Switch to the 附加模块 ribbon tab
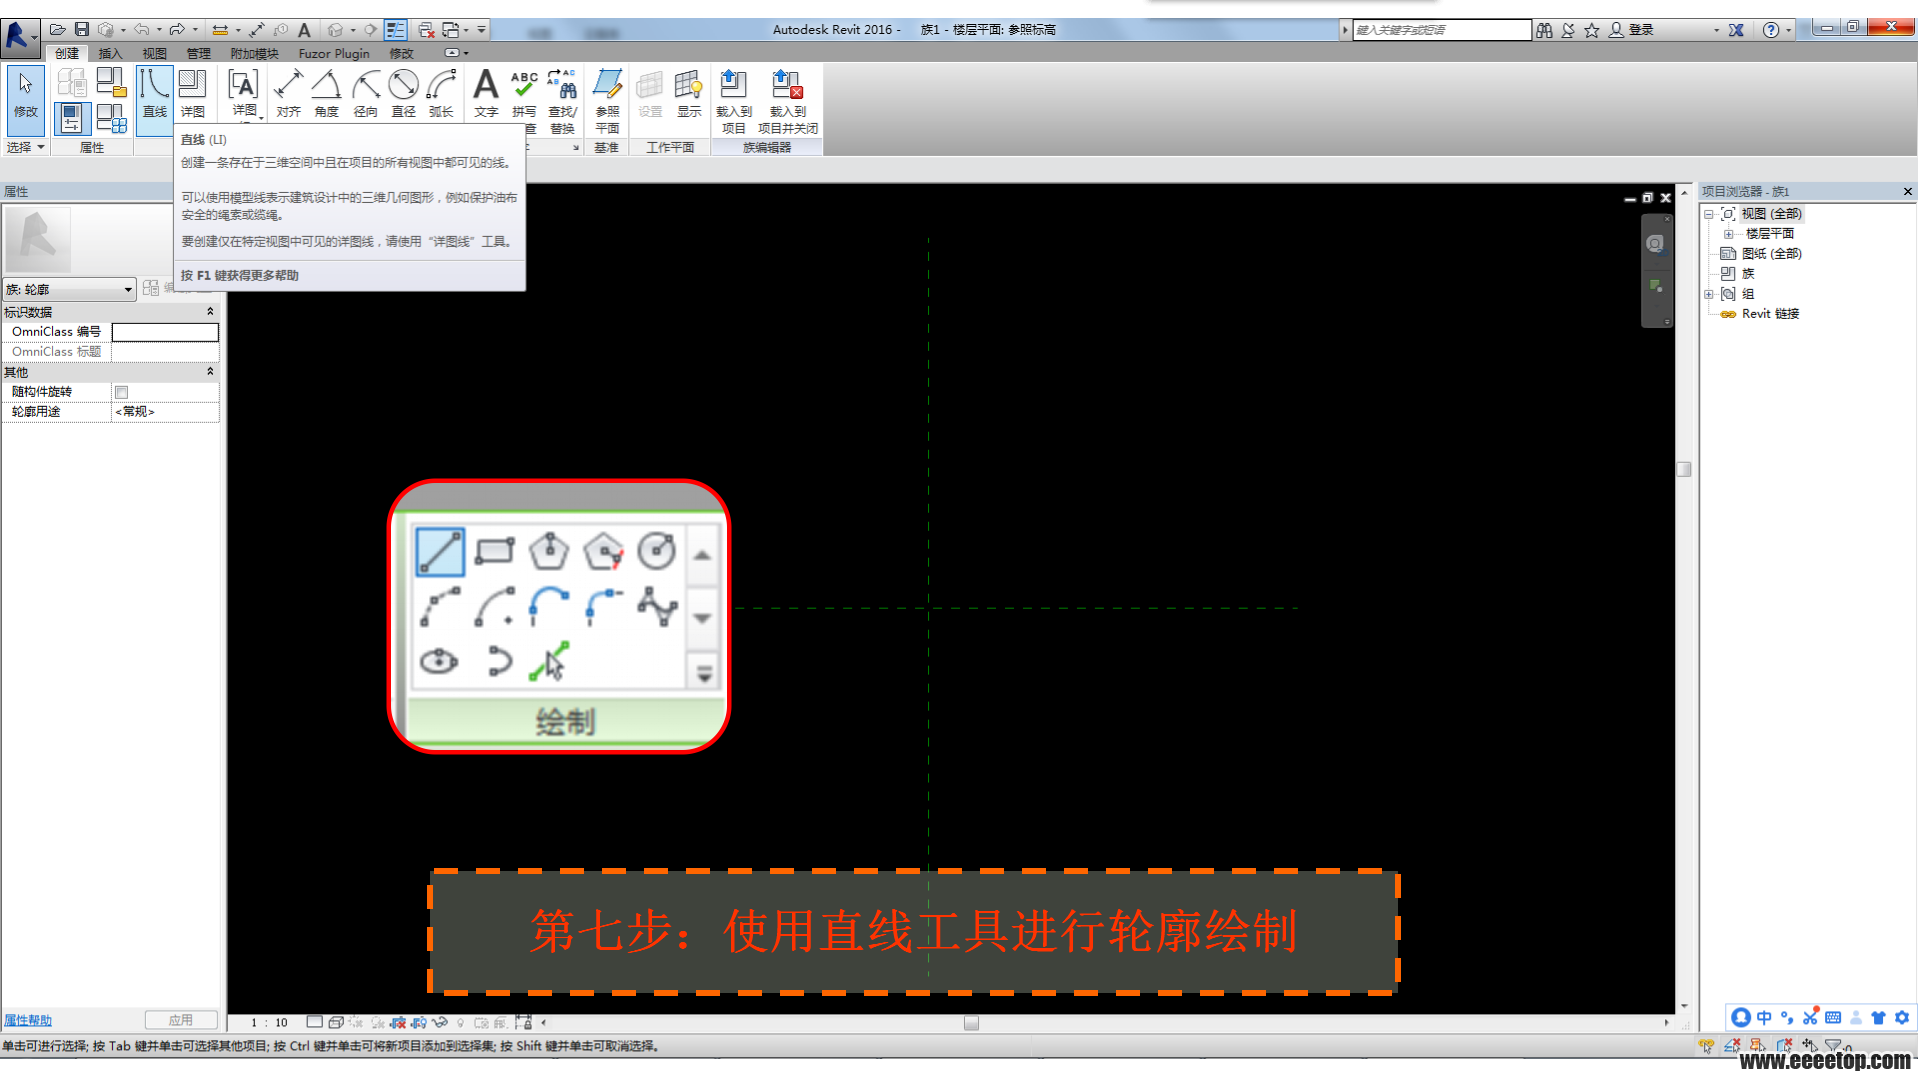1920x1080 pixels. pyautogui.click(x=254, y=53)
